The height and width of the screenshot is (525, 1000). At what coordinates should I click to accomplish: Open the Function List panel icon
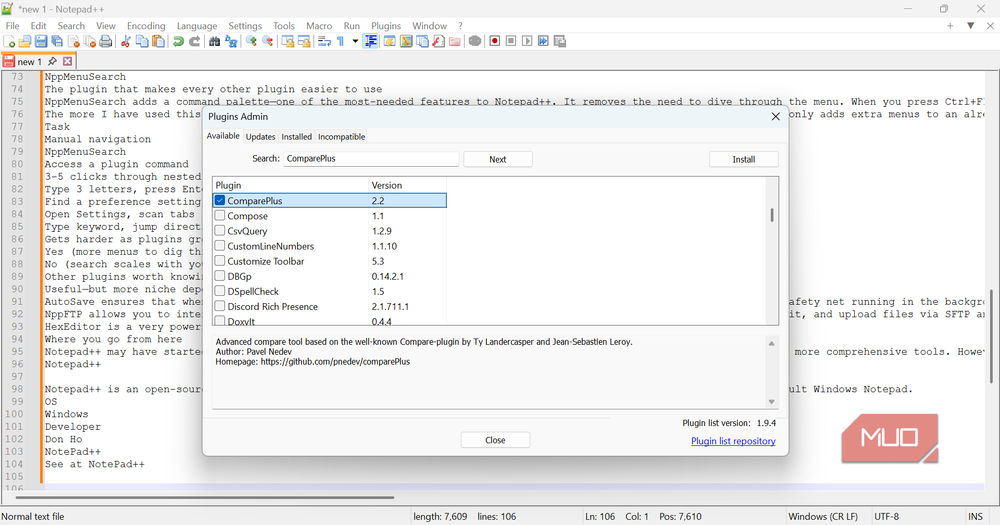click(438, 41)
